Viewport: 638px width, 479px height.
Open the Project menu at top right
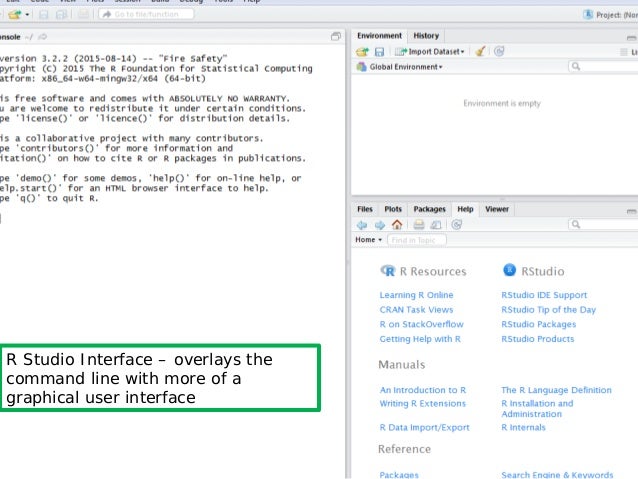(x=610, y=15)
